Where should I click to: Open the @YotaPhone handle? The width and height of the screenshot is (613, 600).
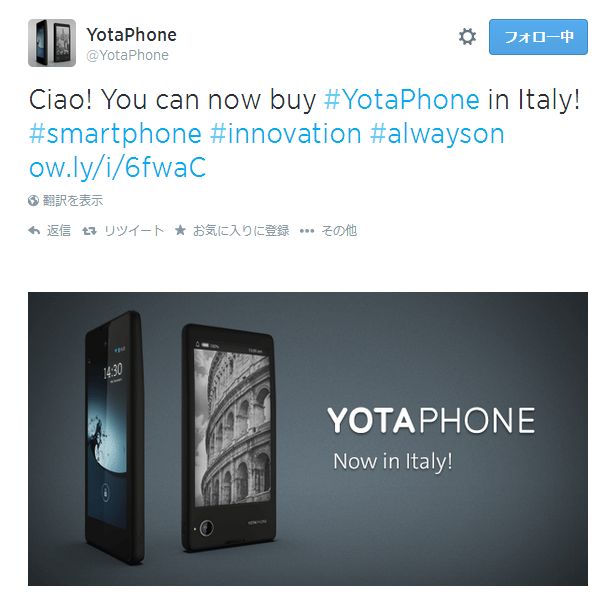click(x=127, y=56)
